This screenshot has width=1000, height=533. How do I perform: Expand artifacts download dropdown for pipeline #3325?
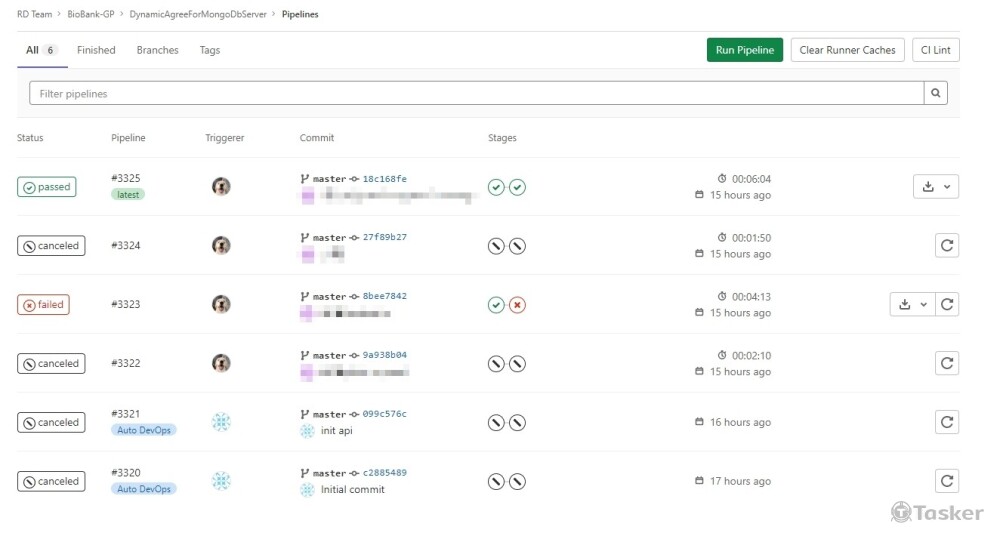pyautogui.click(x=936, y=187)
